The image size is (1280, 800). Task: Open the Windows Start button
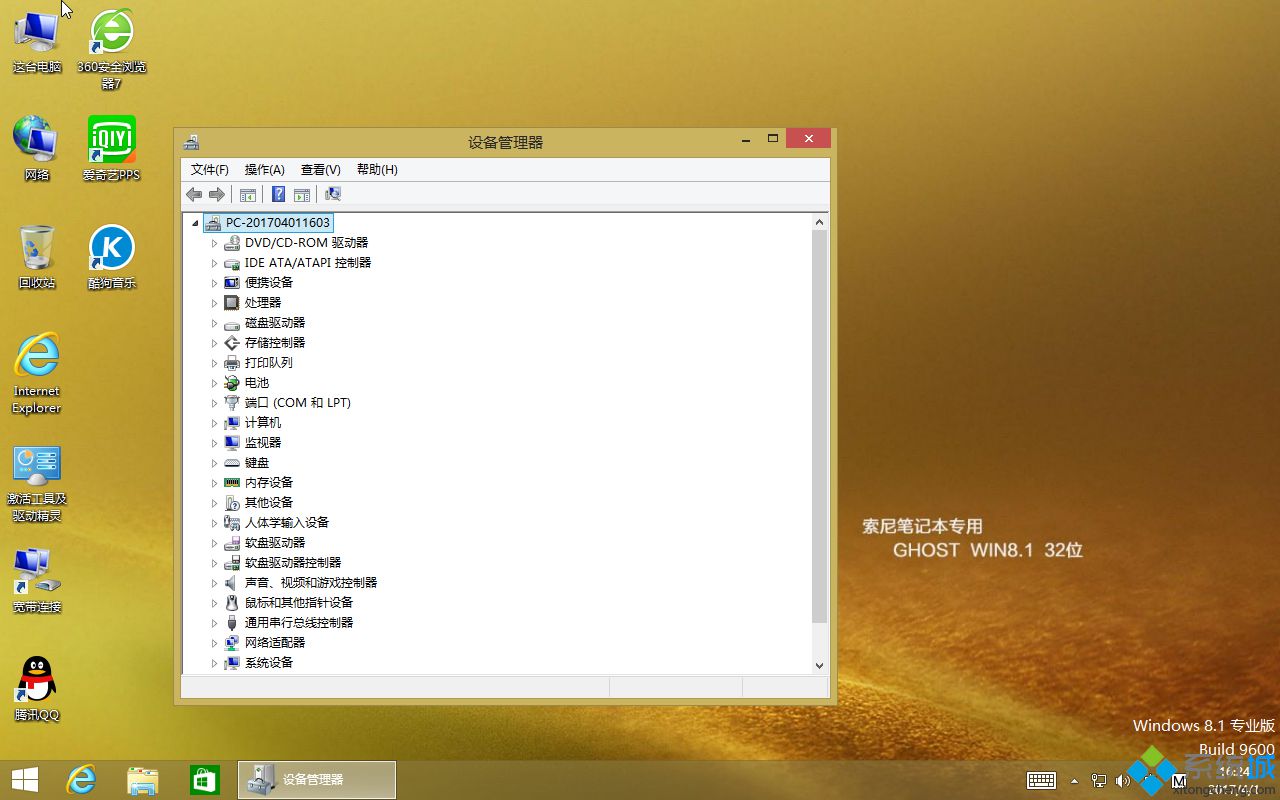point(25,780)
